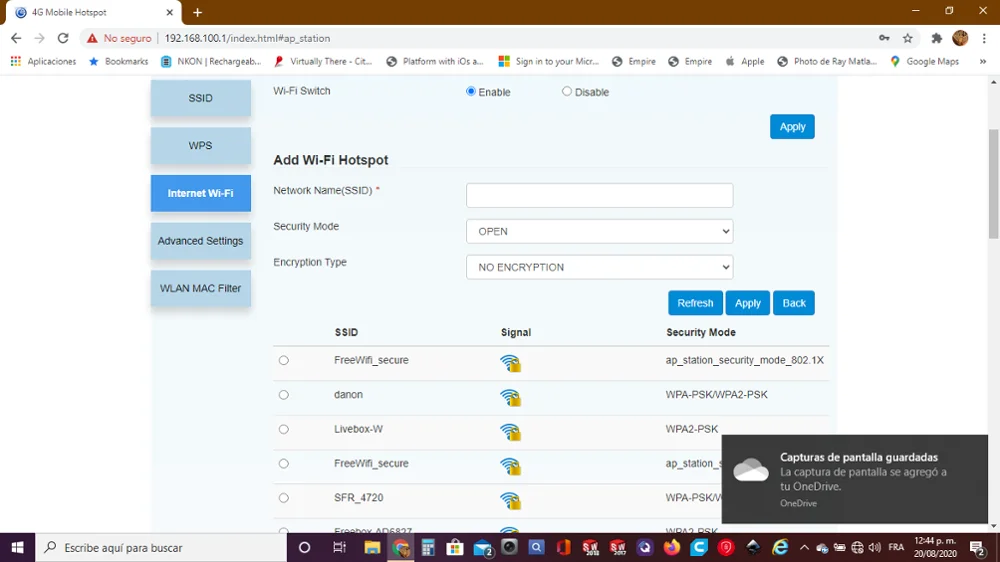The image size is (1000, 562).
Task: Click the Windows search box
Action: pyautogui.click(x=161, y=547)
